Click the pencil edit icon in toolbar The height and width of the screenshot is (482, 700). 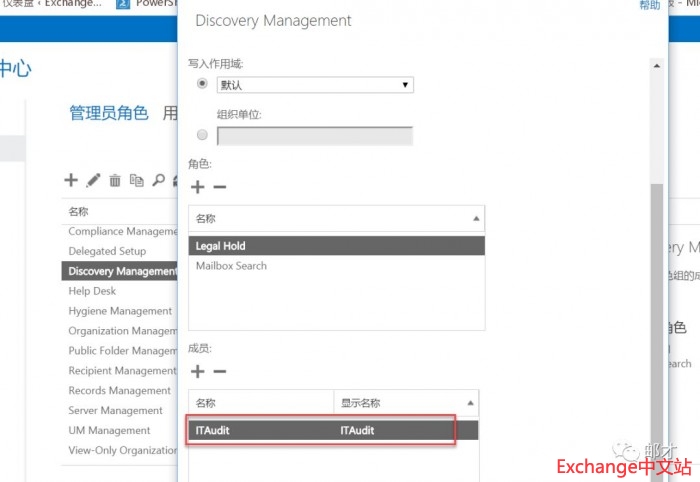pyautogui.click(x=93, y=181)
